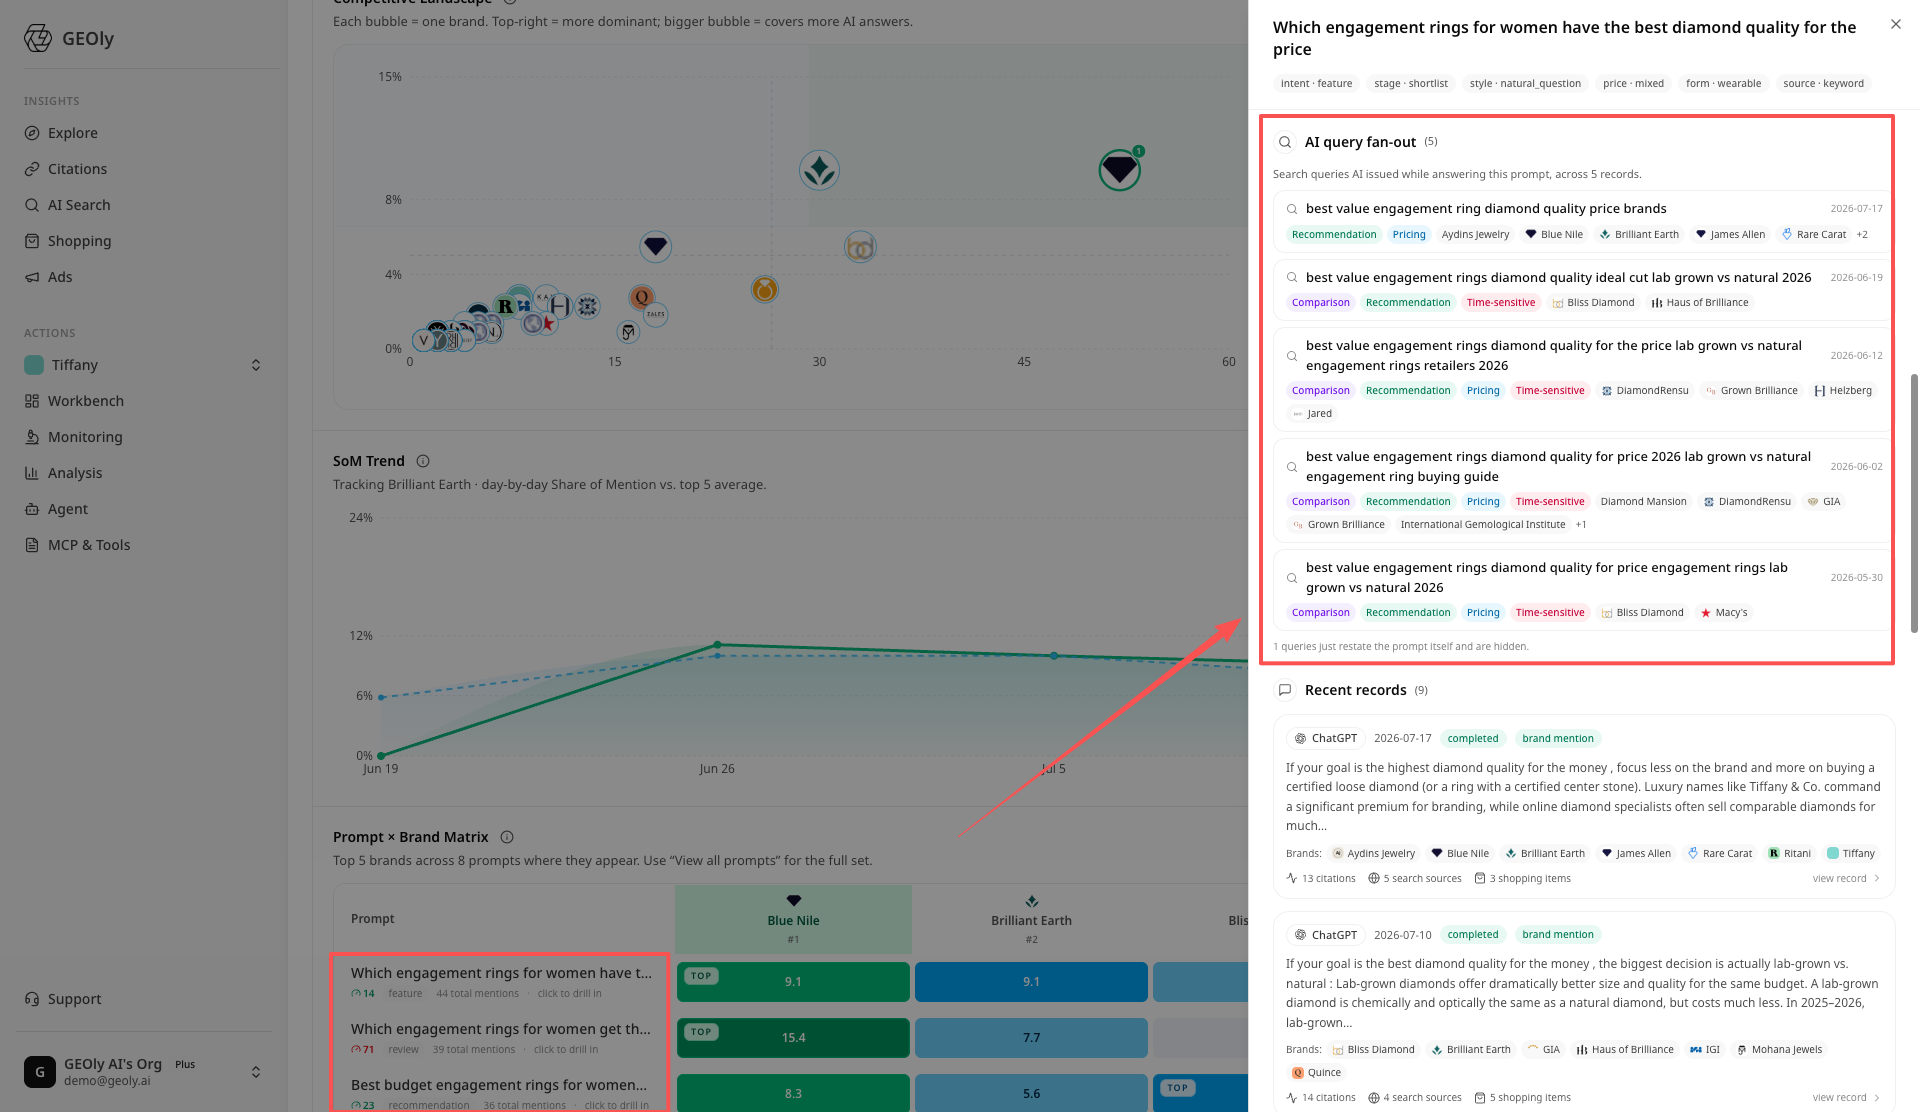Open 14 citations of the 2026-07-10 record
The image size is (1920, 1112).
[x=1321, y=1098]
